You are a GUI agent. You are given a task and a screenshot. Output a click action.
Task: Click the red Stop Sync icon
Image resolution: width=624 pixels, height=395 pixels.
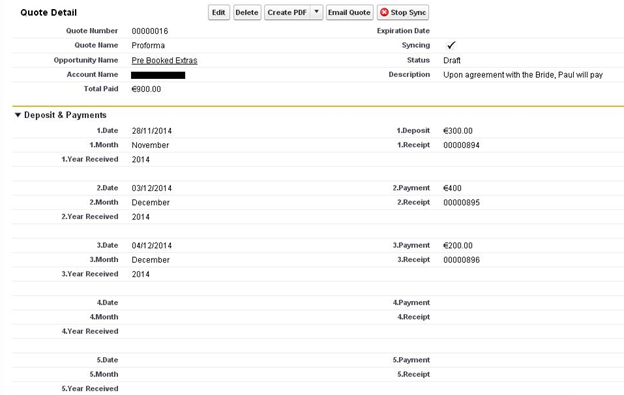click(x=384, y=12)
